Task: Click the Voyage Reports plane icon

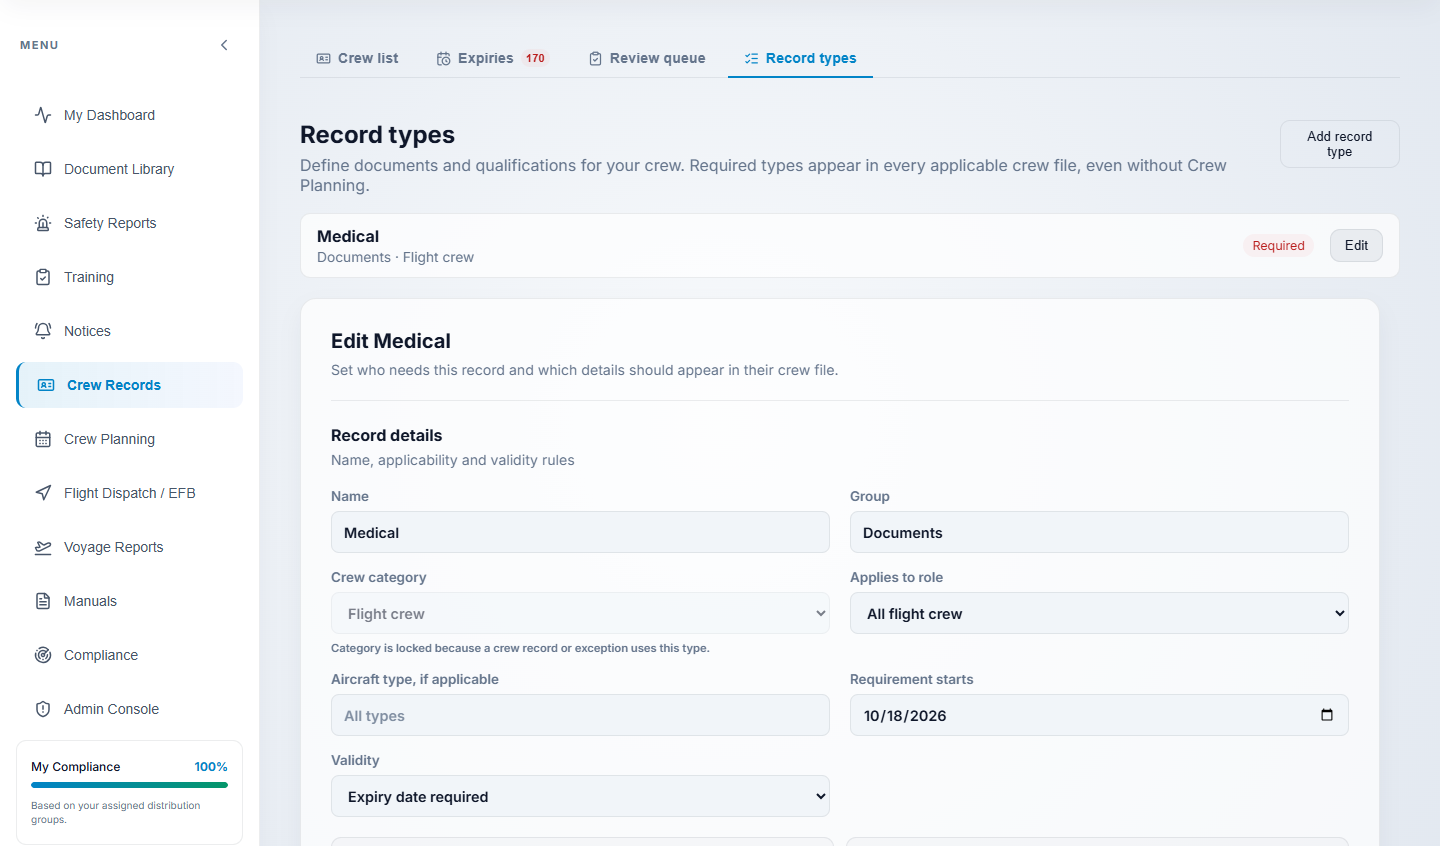Action: [43, 547]
